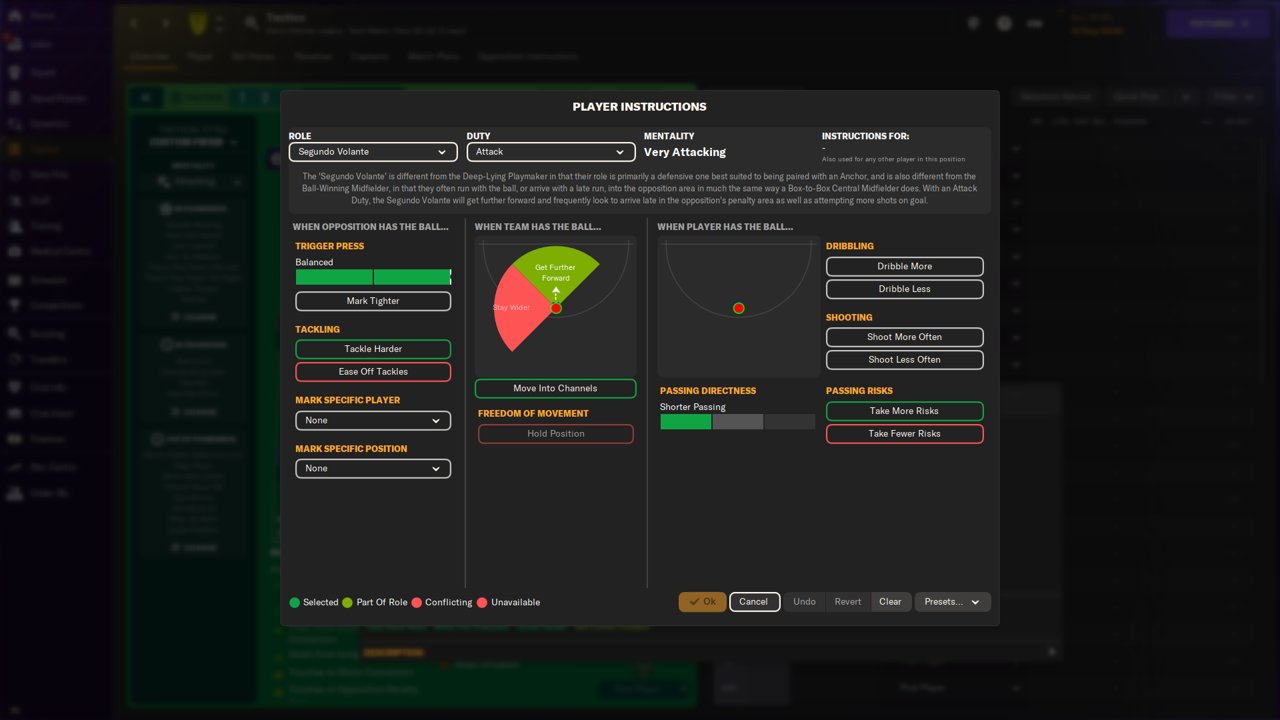Open the Role dropdown showing Segundo Volante

(370, 152)
